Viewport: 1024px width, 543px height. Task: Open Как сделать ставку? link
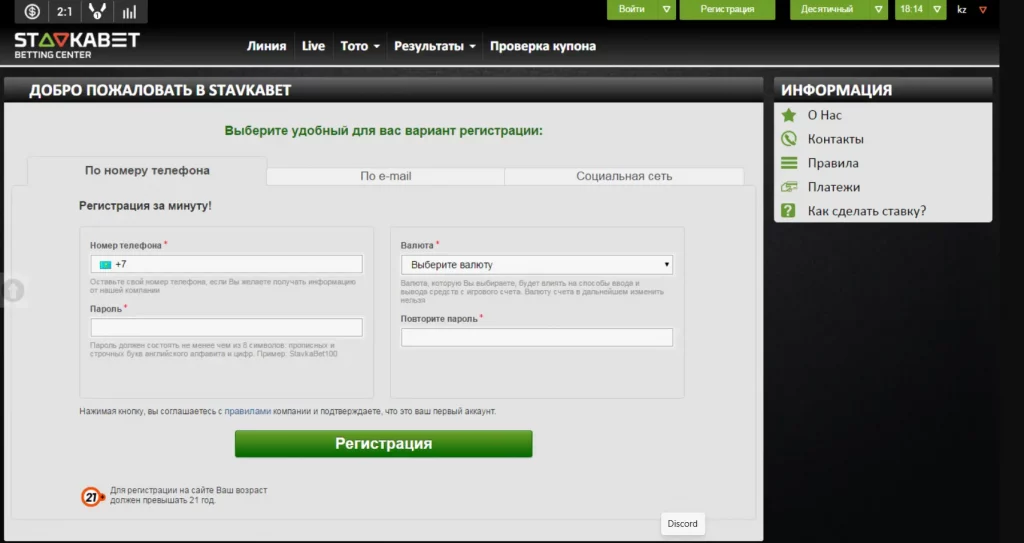click(867, 210)
